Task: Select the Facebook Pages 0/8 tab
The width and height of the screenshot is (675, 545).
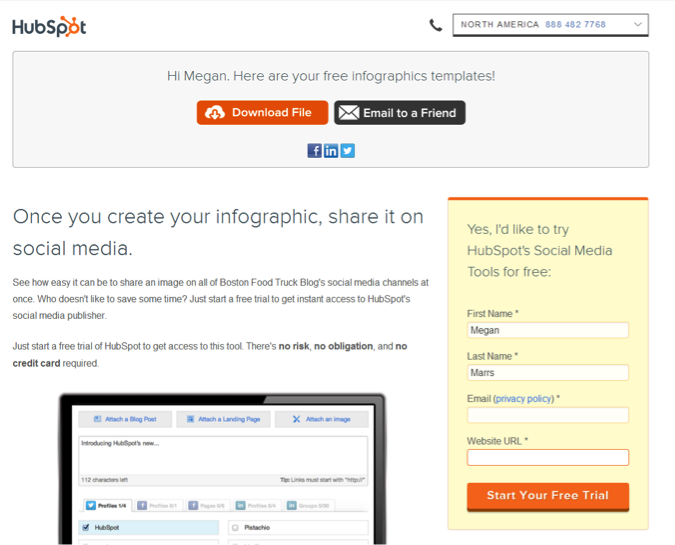Action: pyautogui.click(x=208, y=505)
